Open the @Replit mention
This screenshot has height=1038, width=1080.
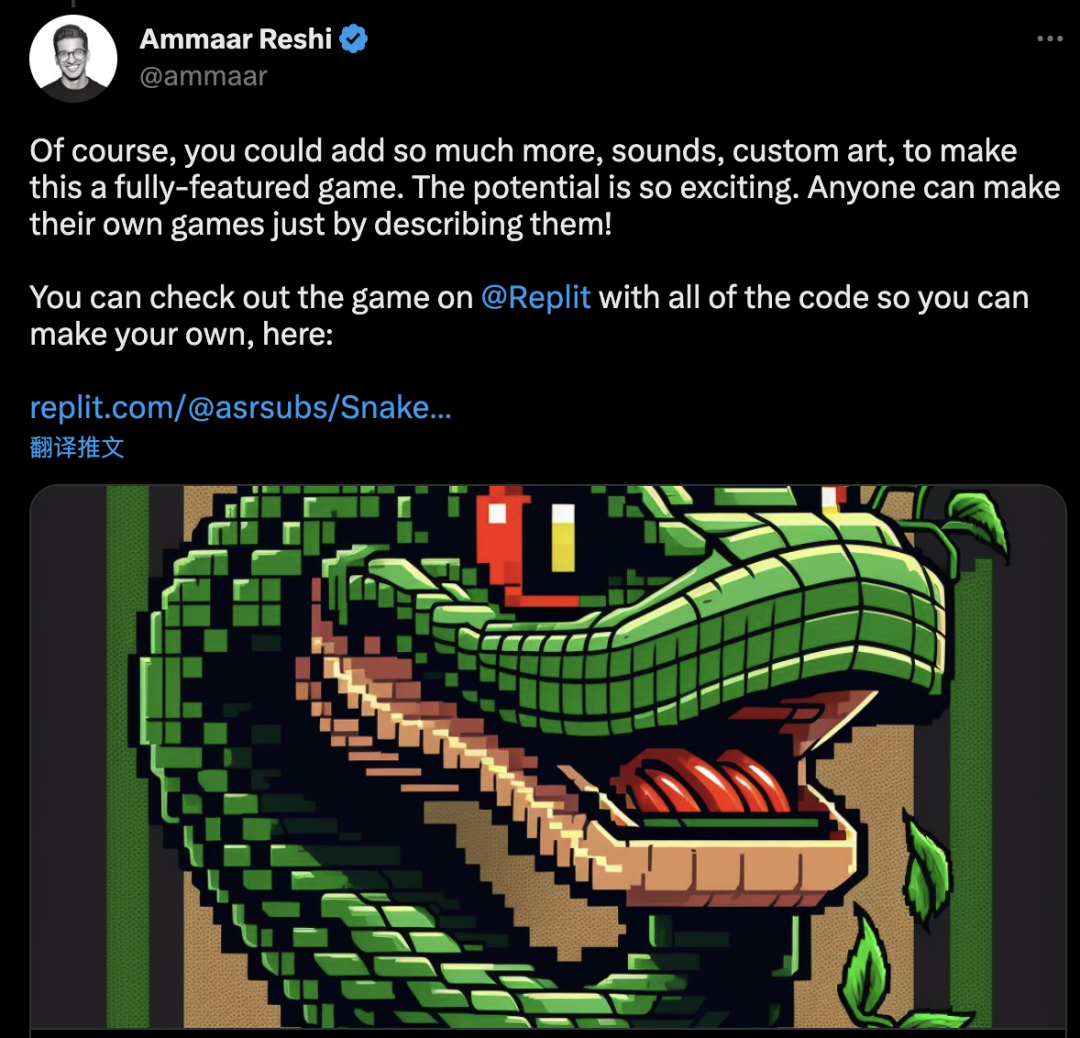[535, 298]
